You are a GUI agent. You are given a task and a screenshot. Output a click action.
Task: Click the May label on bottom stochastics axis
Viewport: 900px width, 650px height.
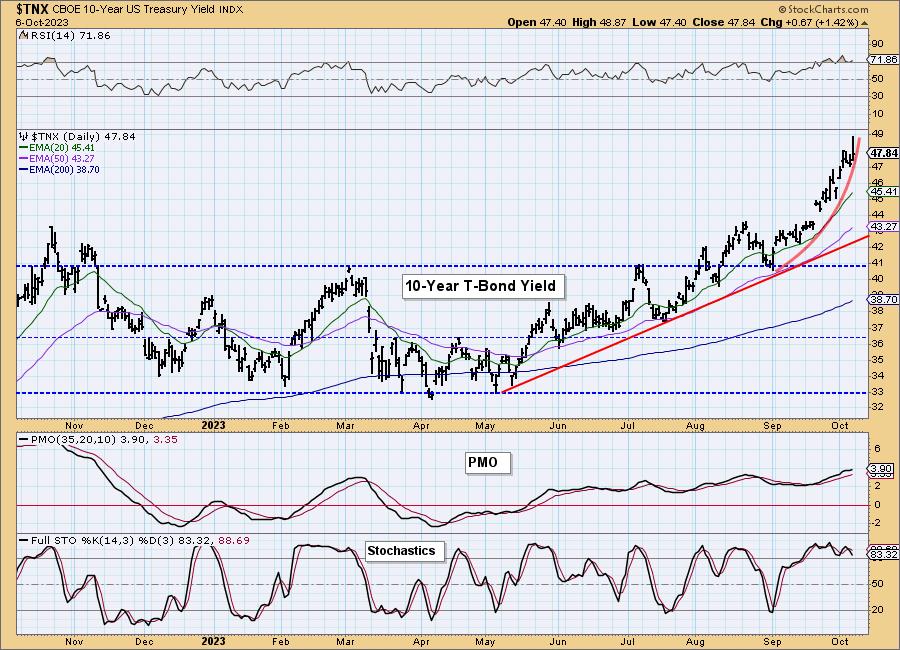point(486,641)
